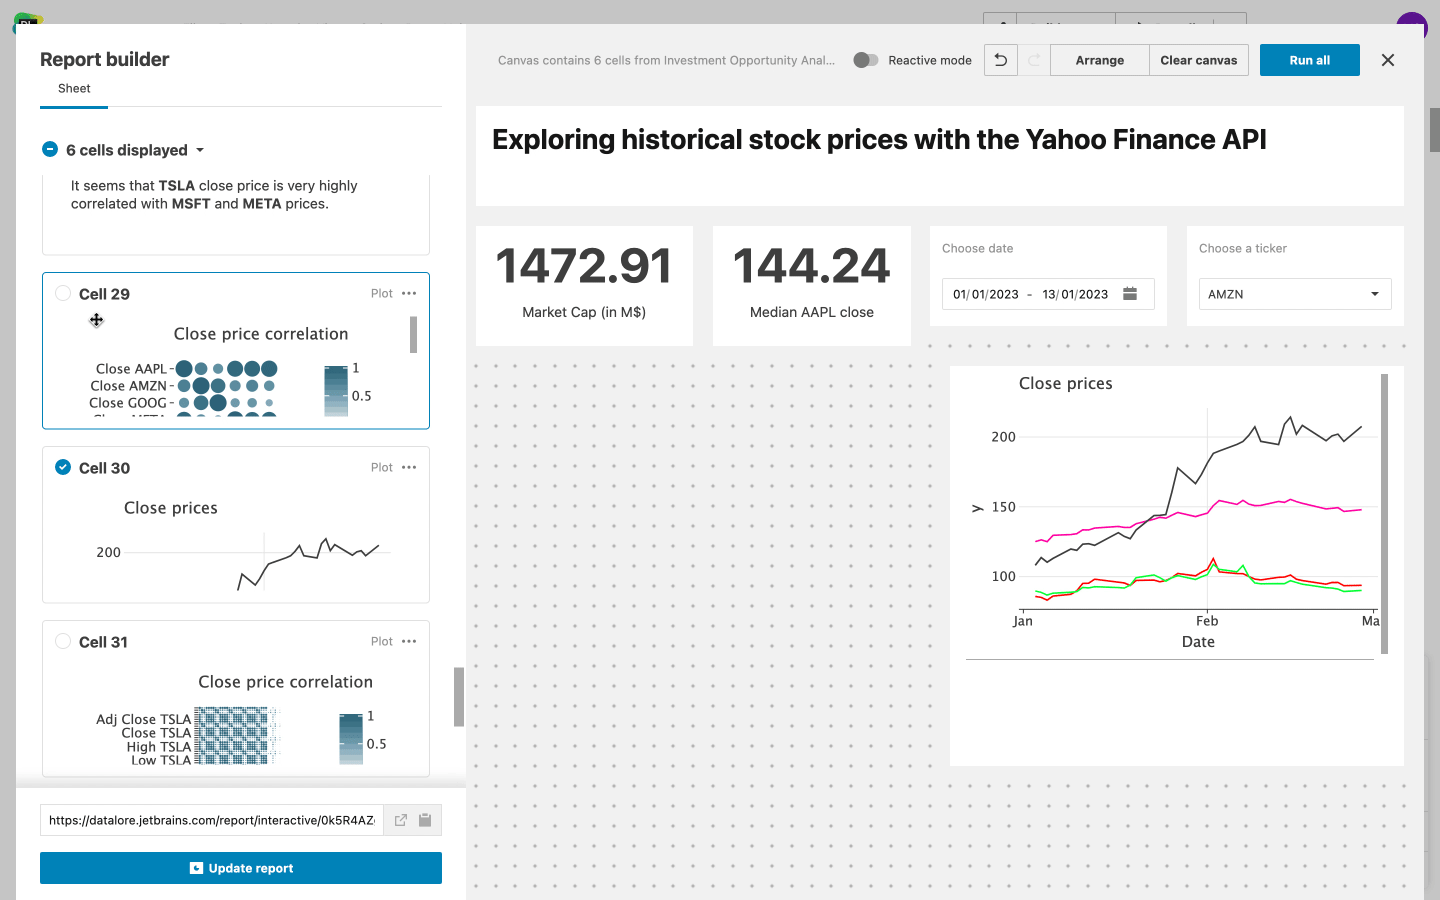Screen dimensions: 1440x900
Task: Open Cell 29 three-dot options menu
Action: tap(409, 294)
